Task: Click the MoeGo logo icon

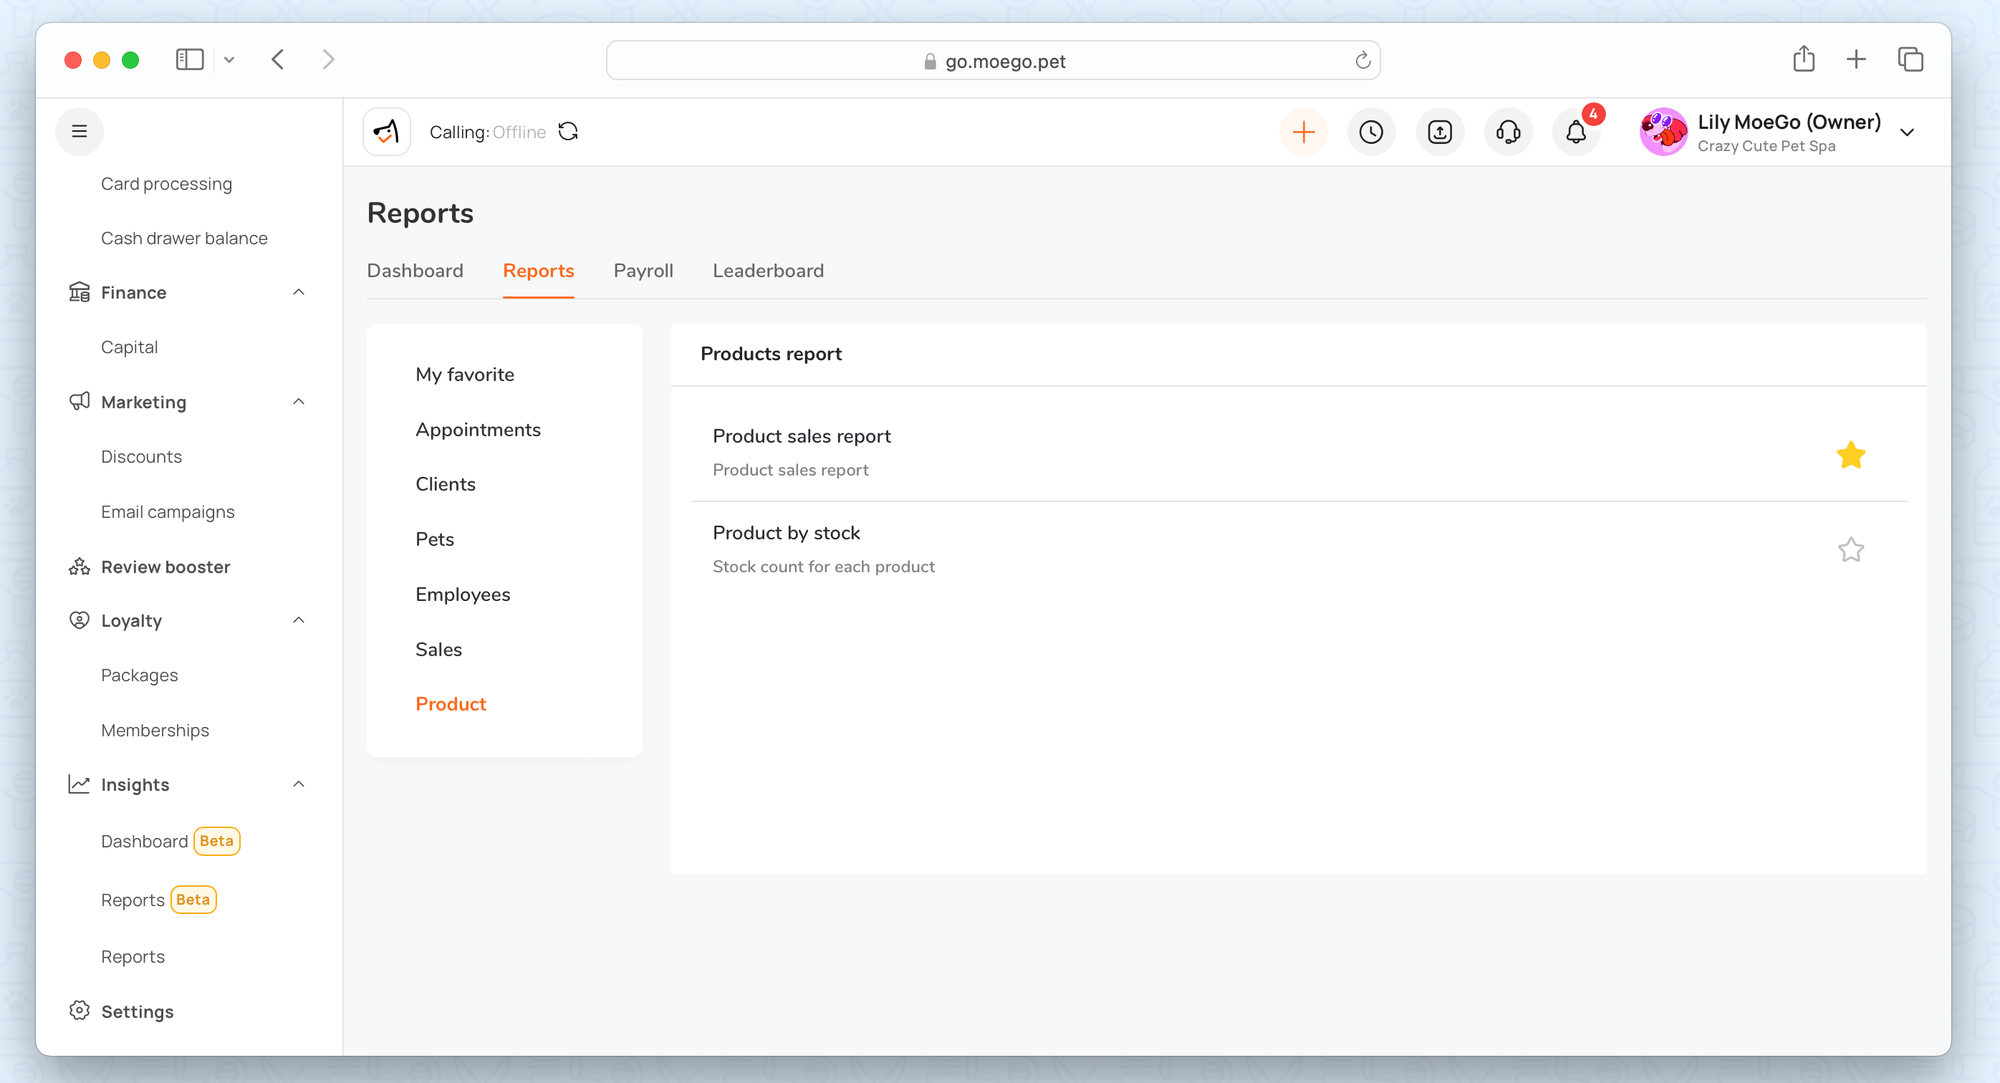Action: (387, 132)
